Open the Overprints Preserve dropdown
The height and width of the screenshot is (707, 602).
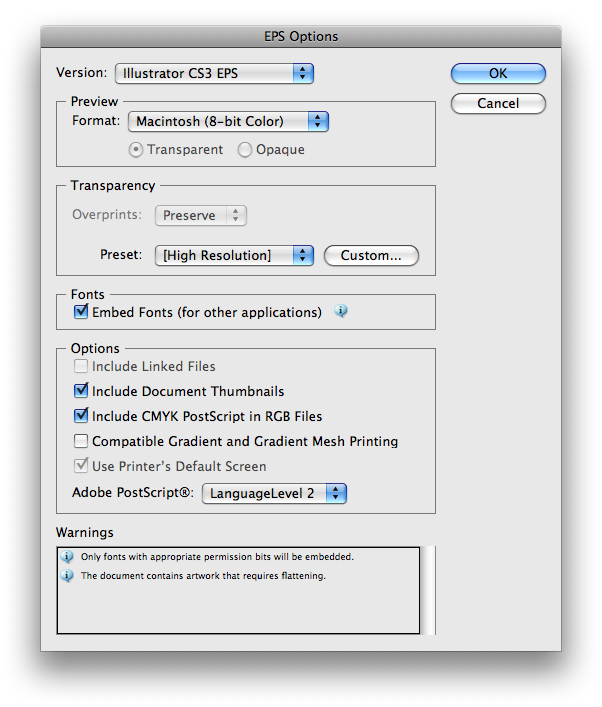[x=201, y=215]
